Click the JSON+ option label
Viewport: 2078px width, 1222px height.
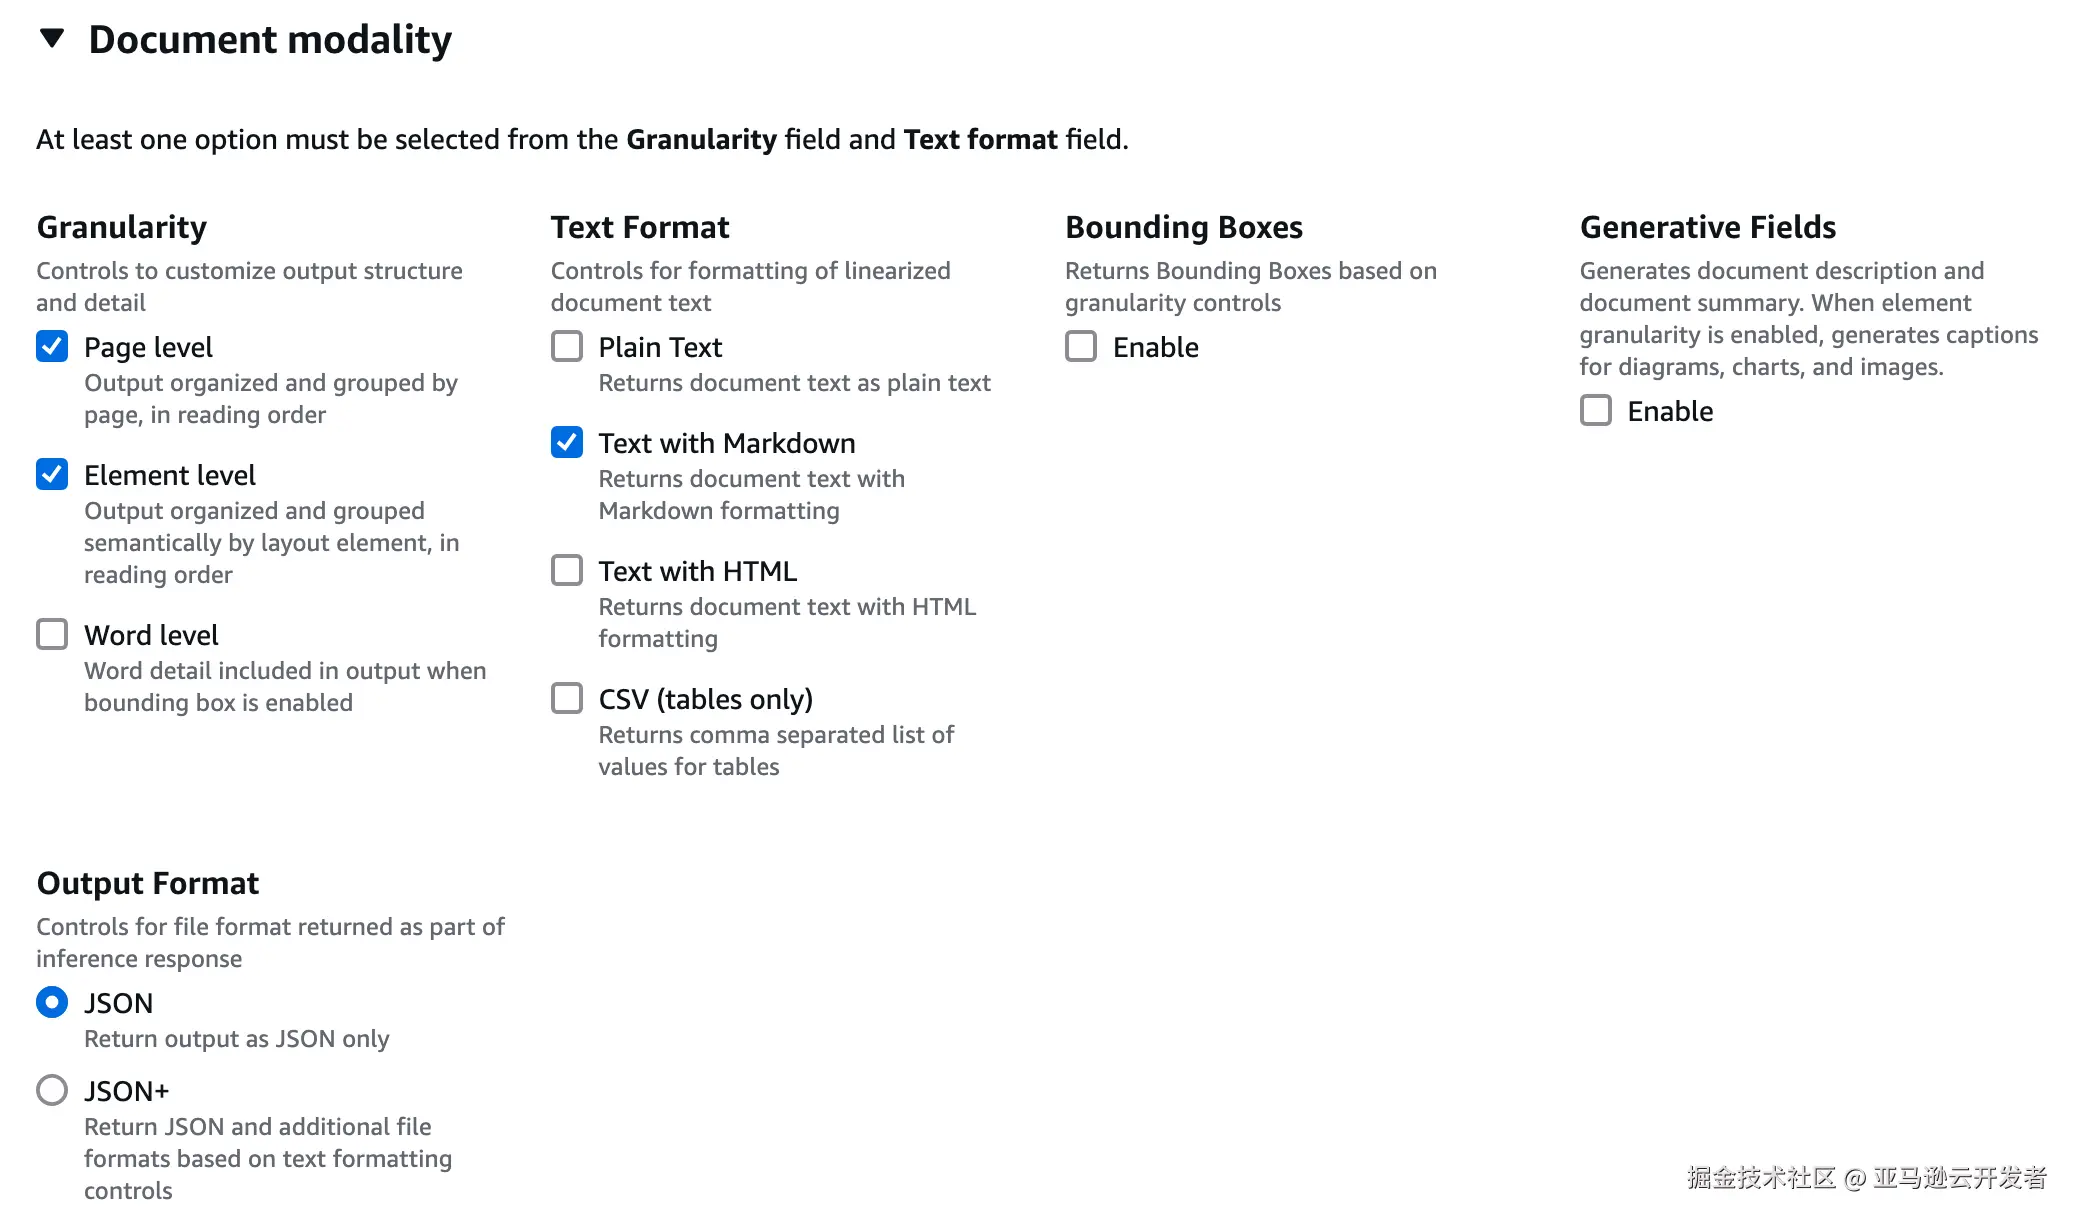click(x=127, y=1092)
